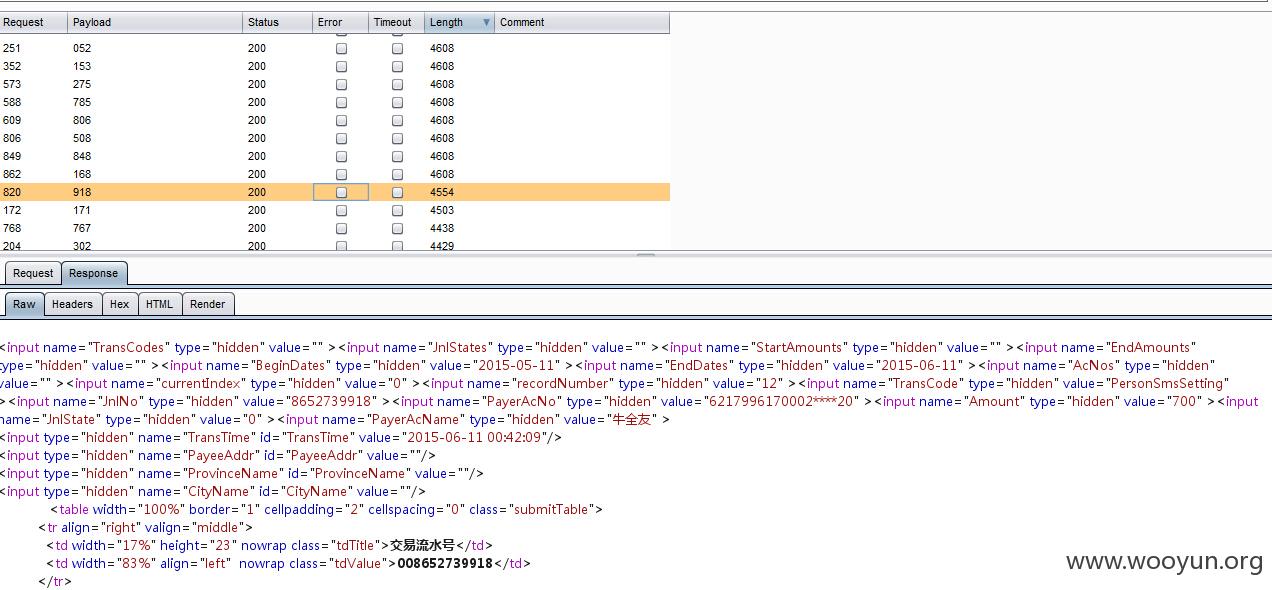Select the row with payload 767
Screen dimensions: 1272x590
tap(334, 228)
